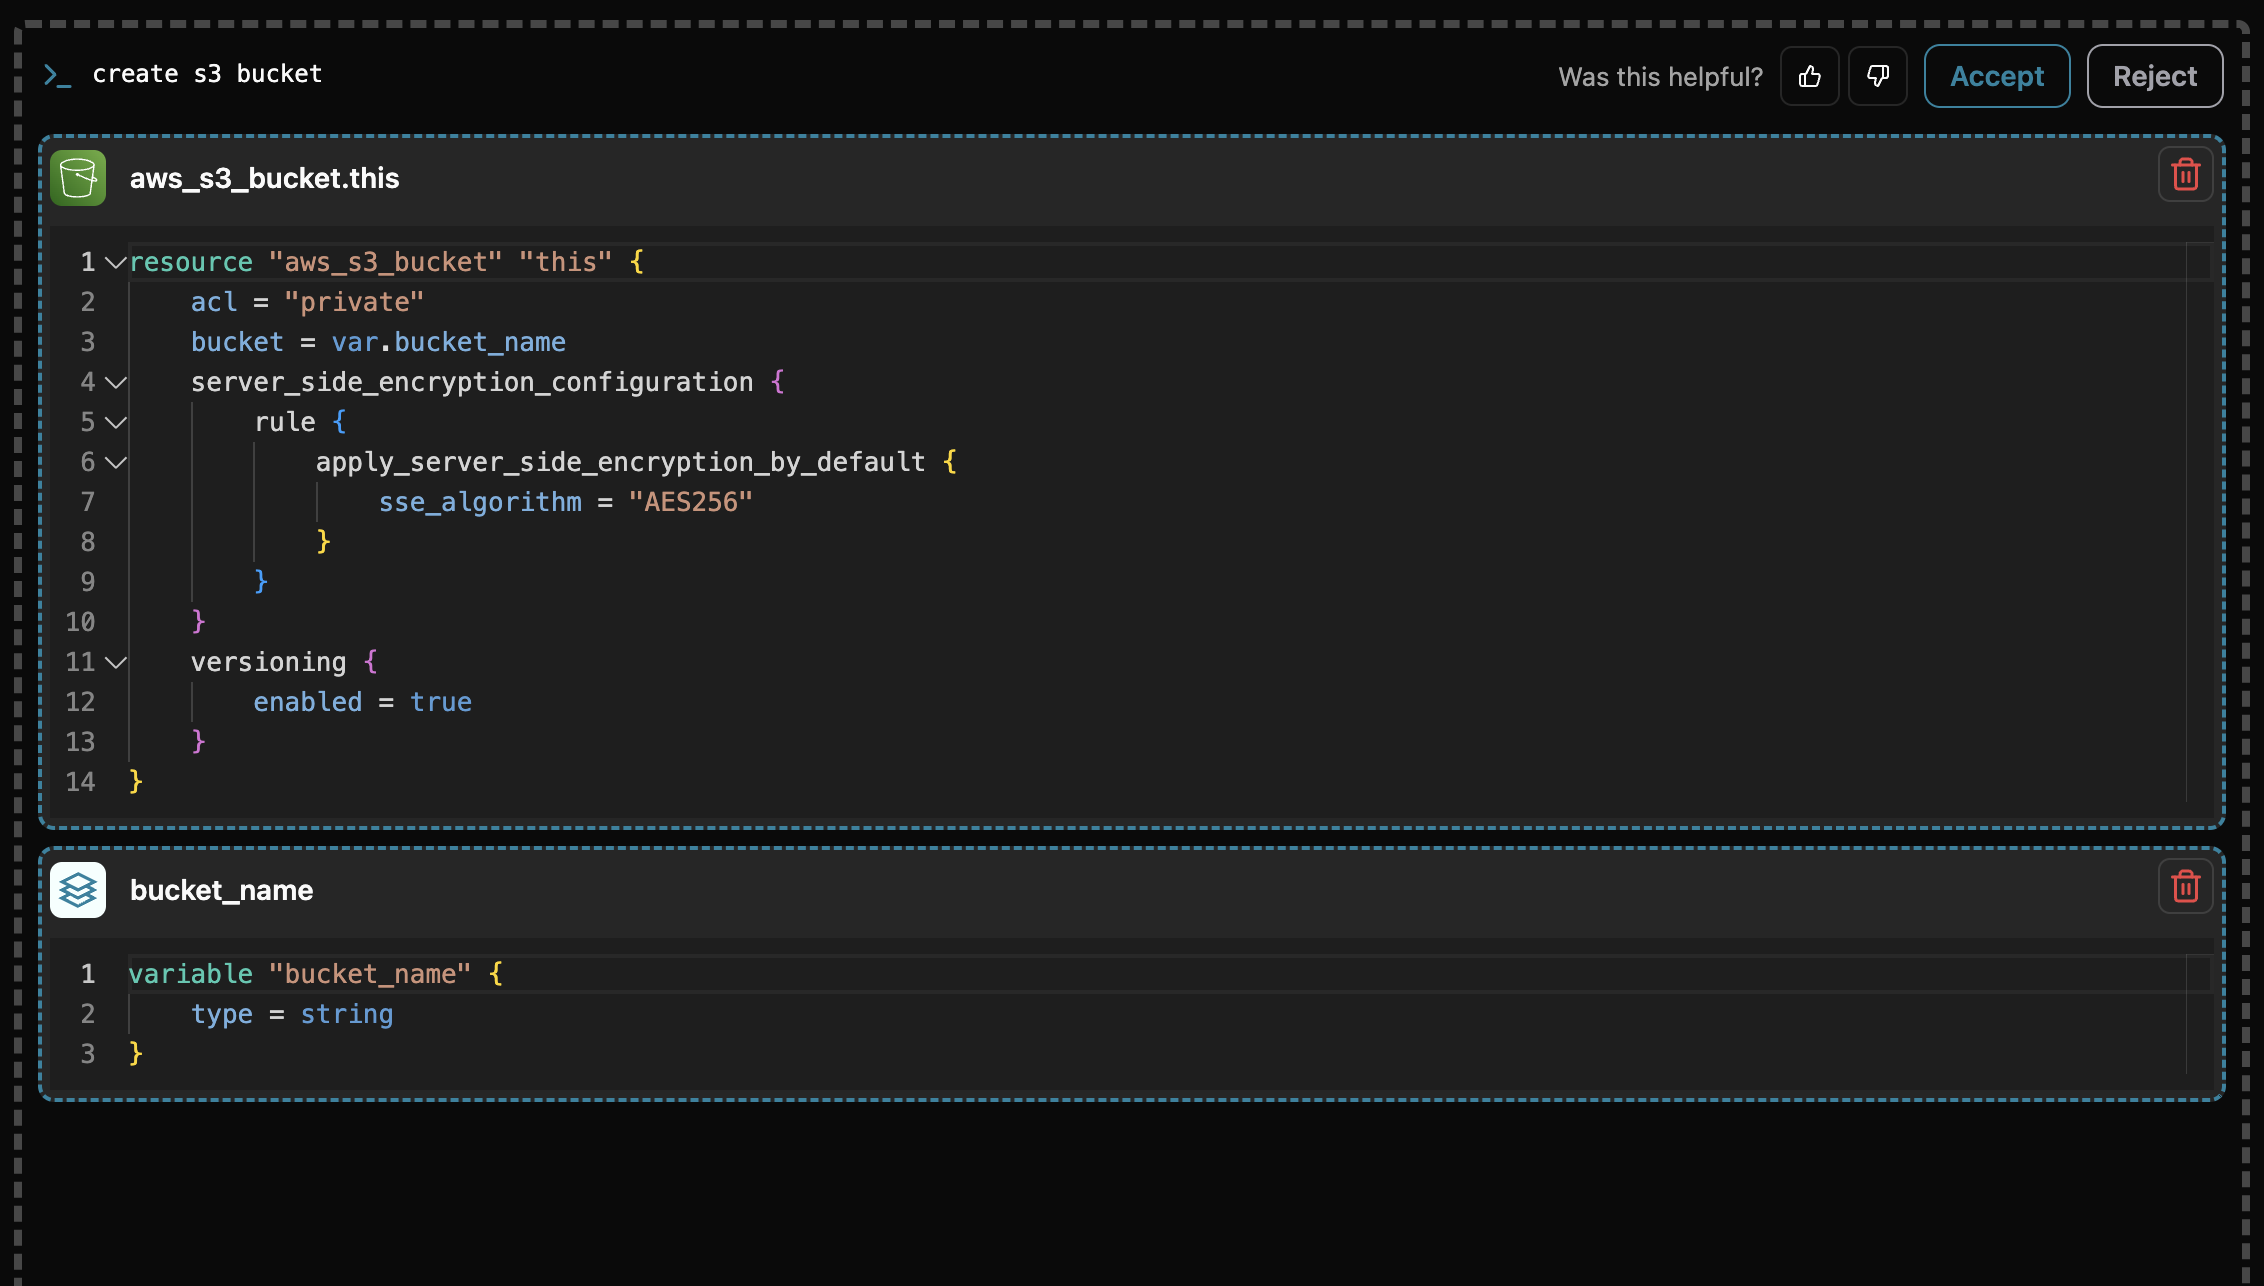The image size is (2264, 1286).
Task: Delete the aws_s3_bucket.this block with trash icon
Action: tap(2185, 175)
